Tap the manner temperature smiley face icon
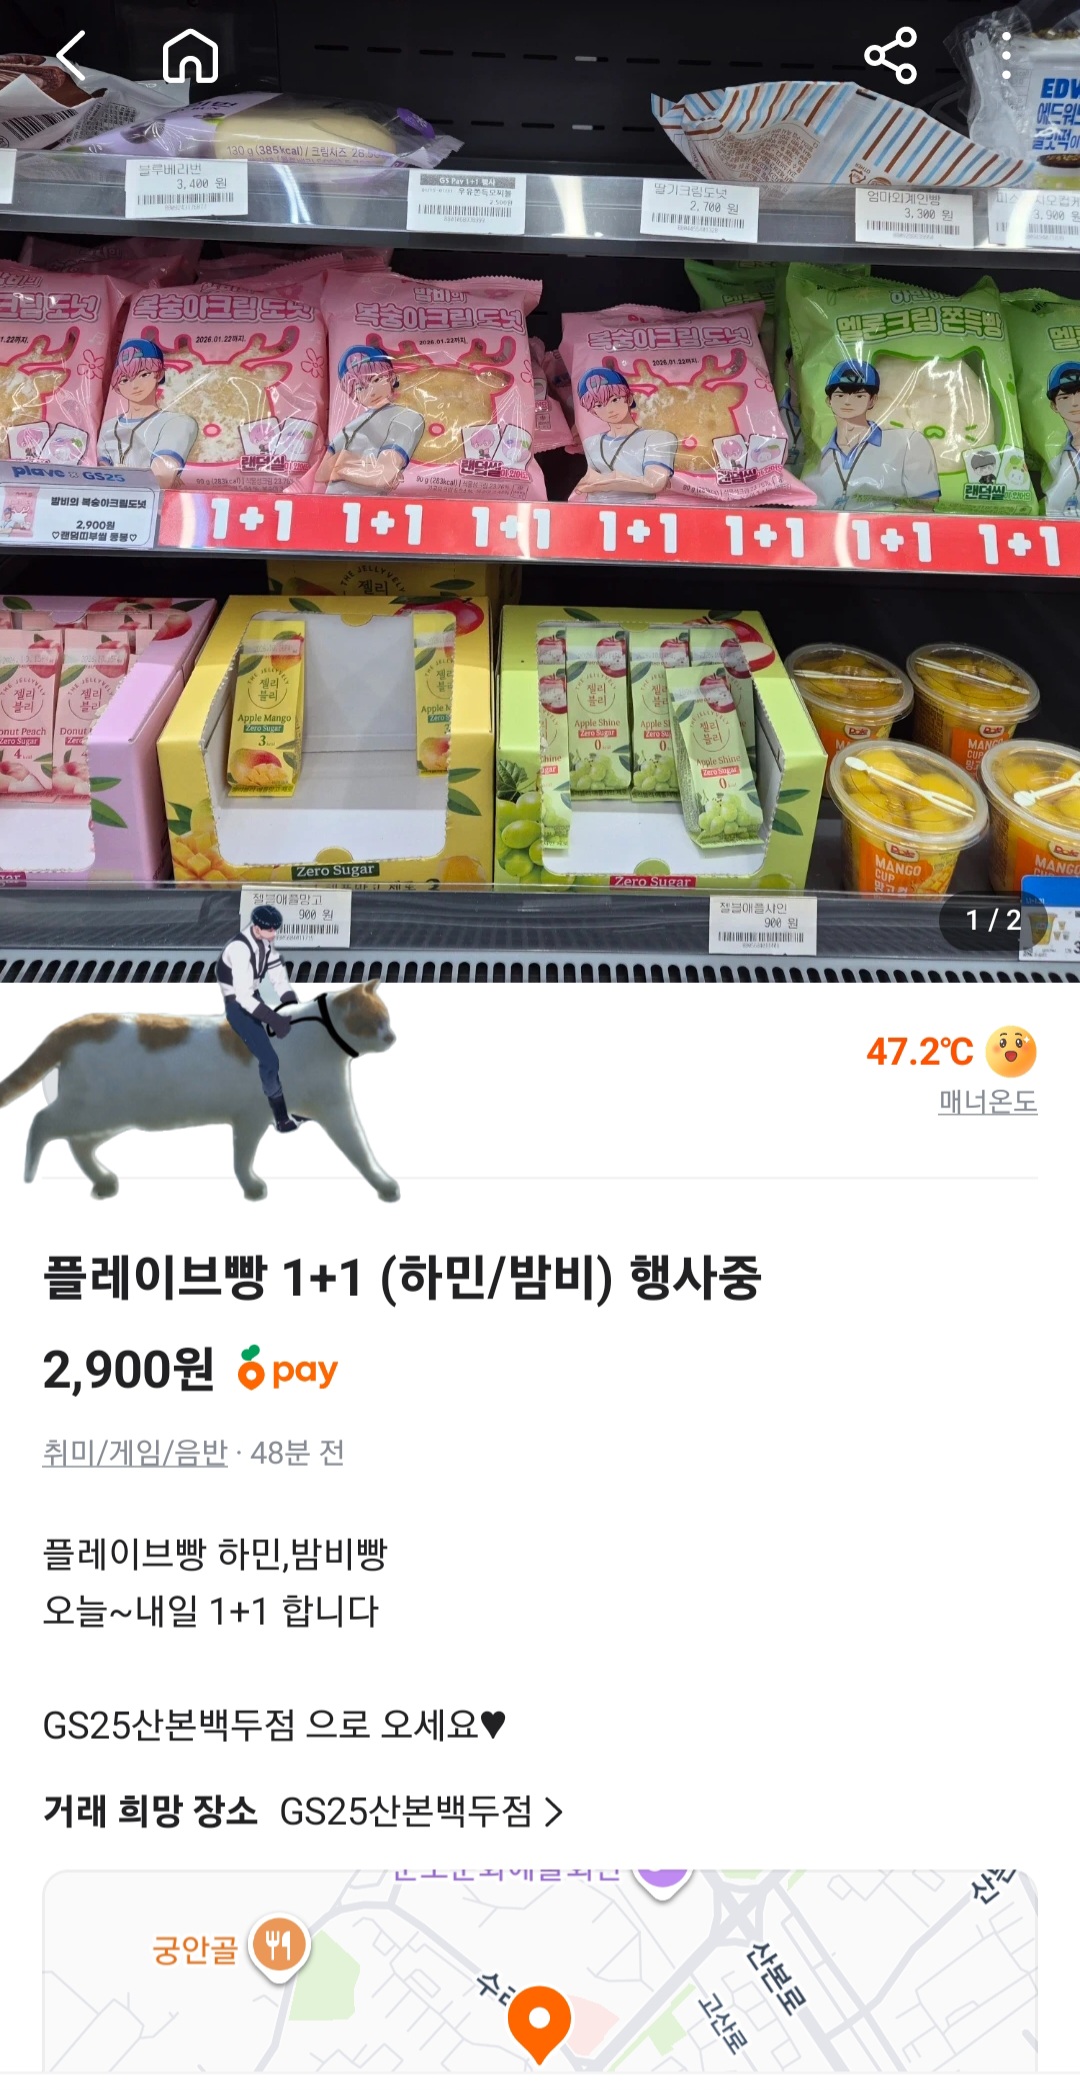1080x2090 pixels. pyautogui.click(x=1010, y=1051)
